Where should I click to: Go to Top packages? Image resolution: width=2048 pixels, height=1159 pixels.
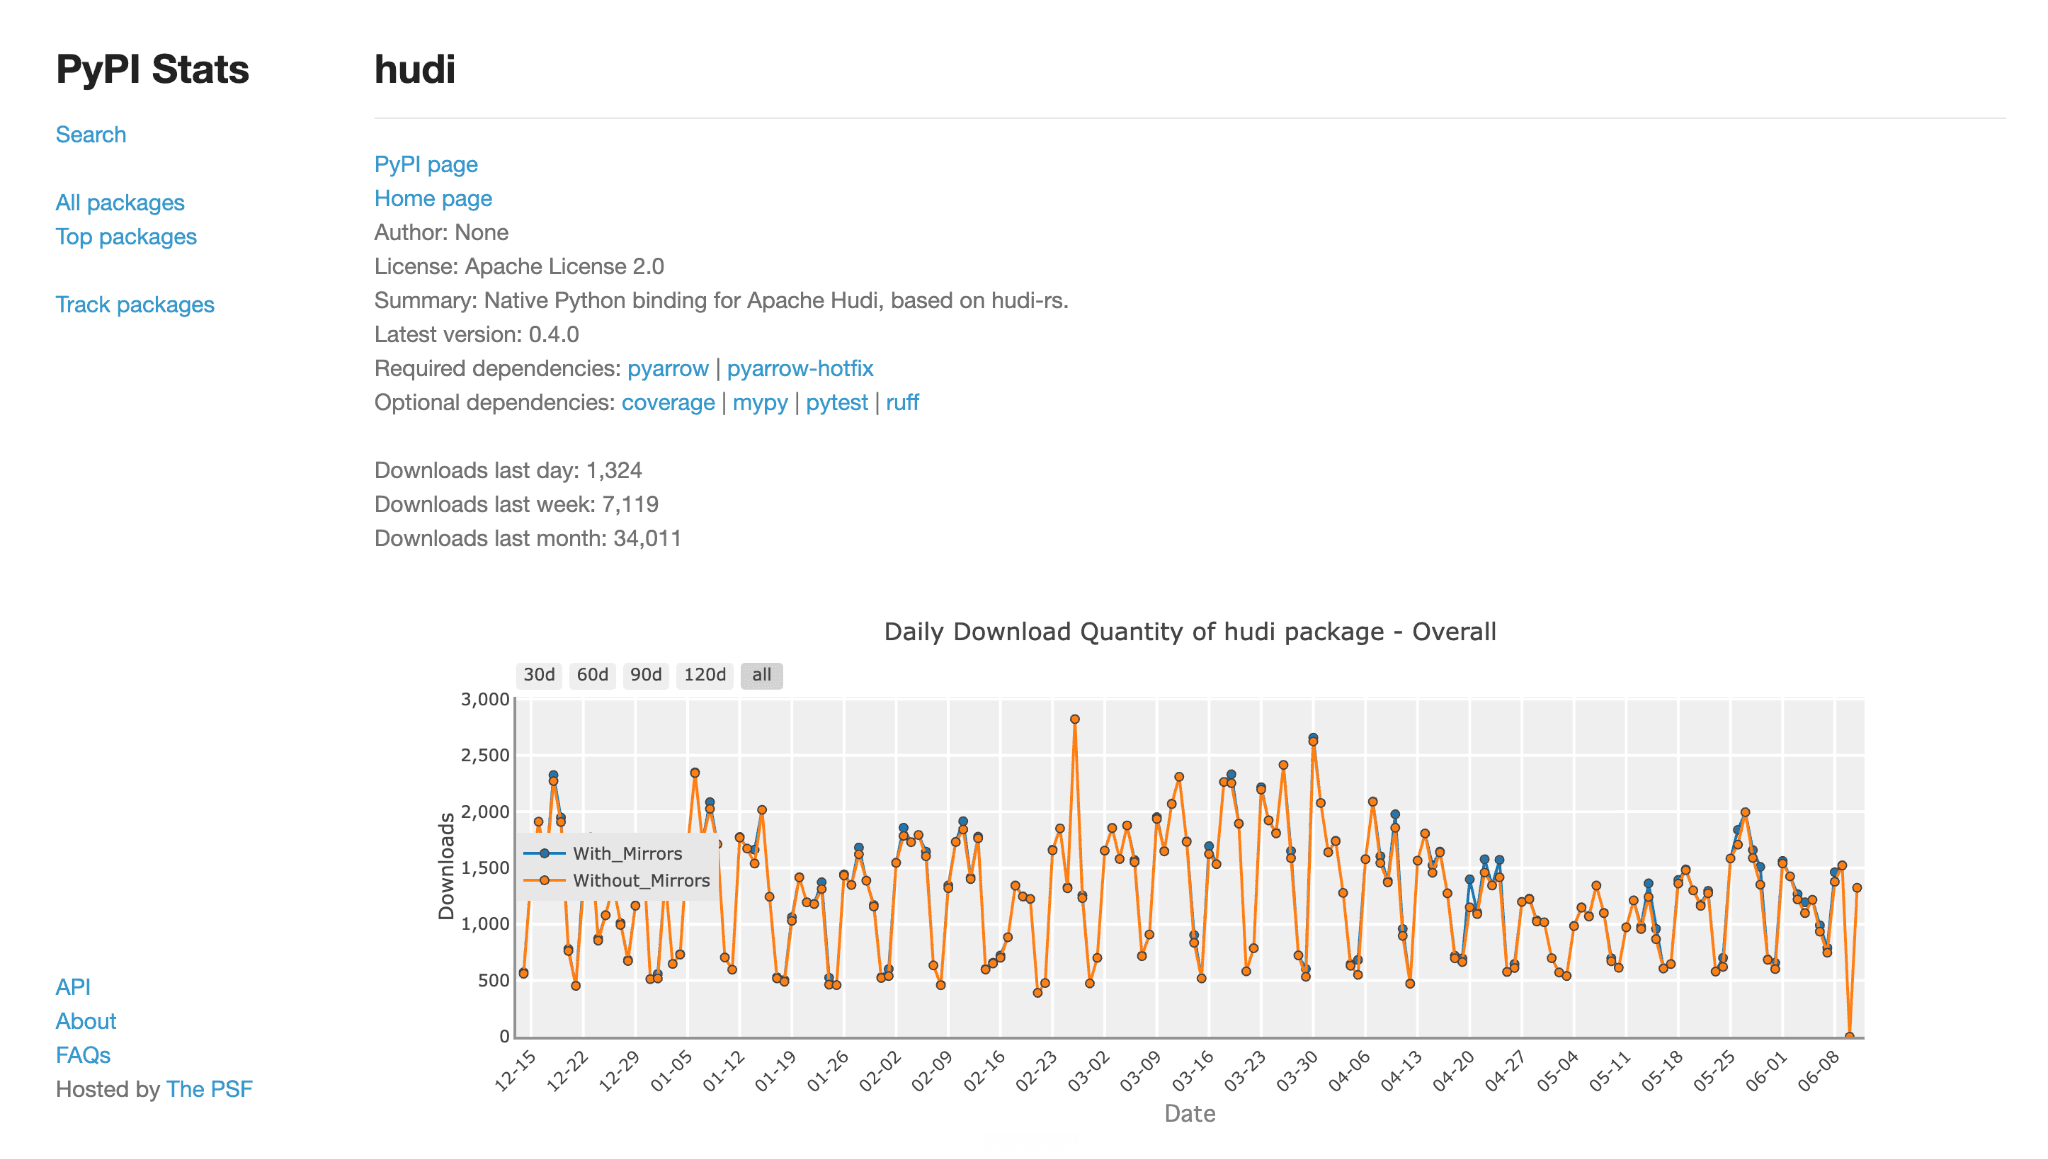click(126, 236)
